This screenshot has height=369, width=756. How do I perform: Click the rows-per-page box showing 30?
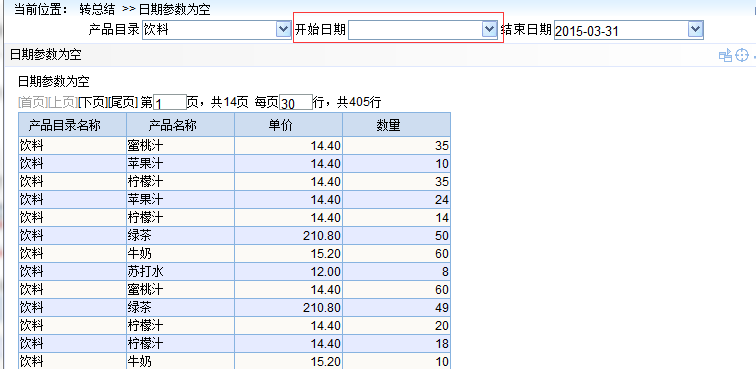[x=296, y=102]
